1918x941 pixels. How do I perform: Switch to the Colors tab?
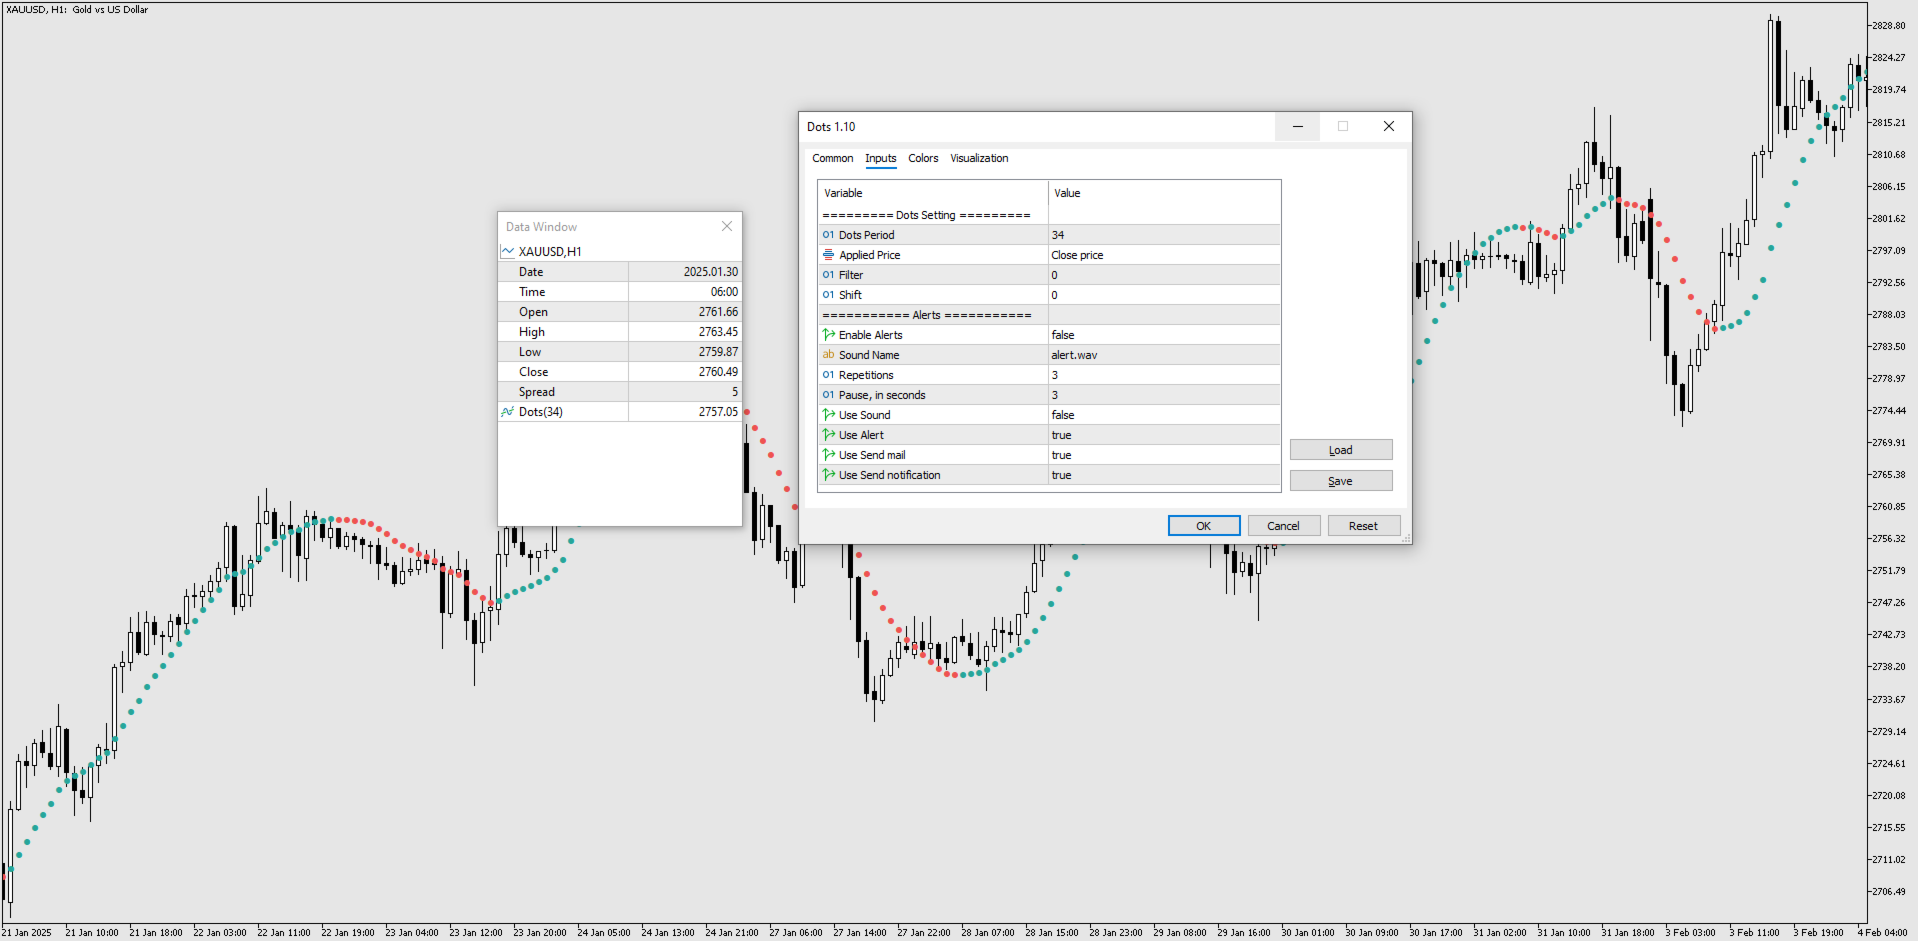click(922, 158)
